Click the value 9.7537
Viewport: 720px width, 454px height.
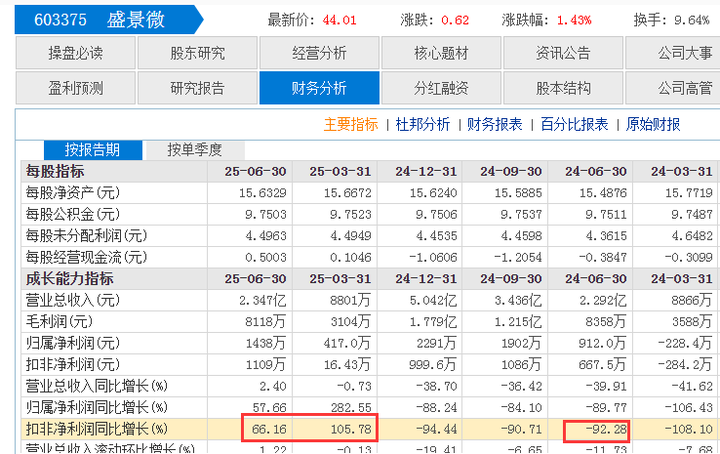(x=521, y=214)
